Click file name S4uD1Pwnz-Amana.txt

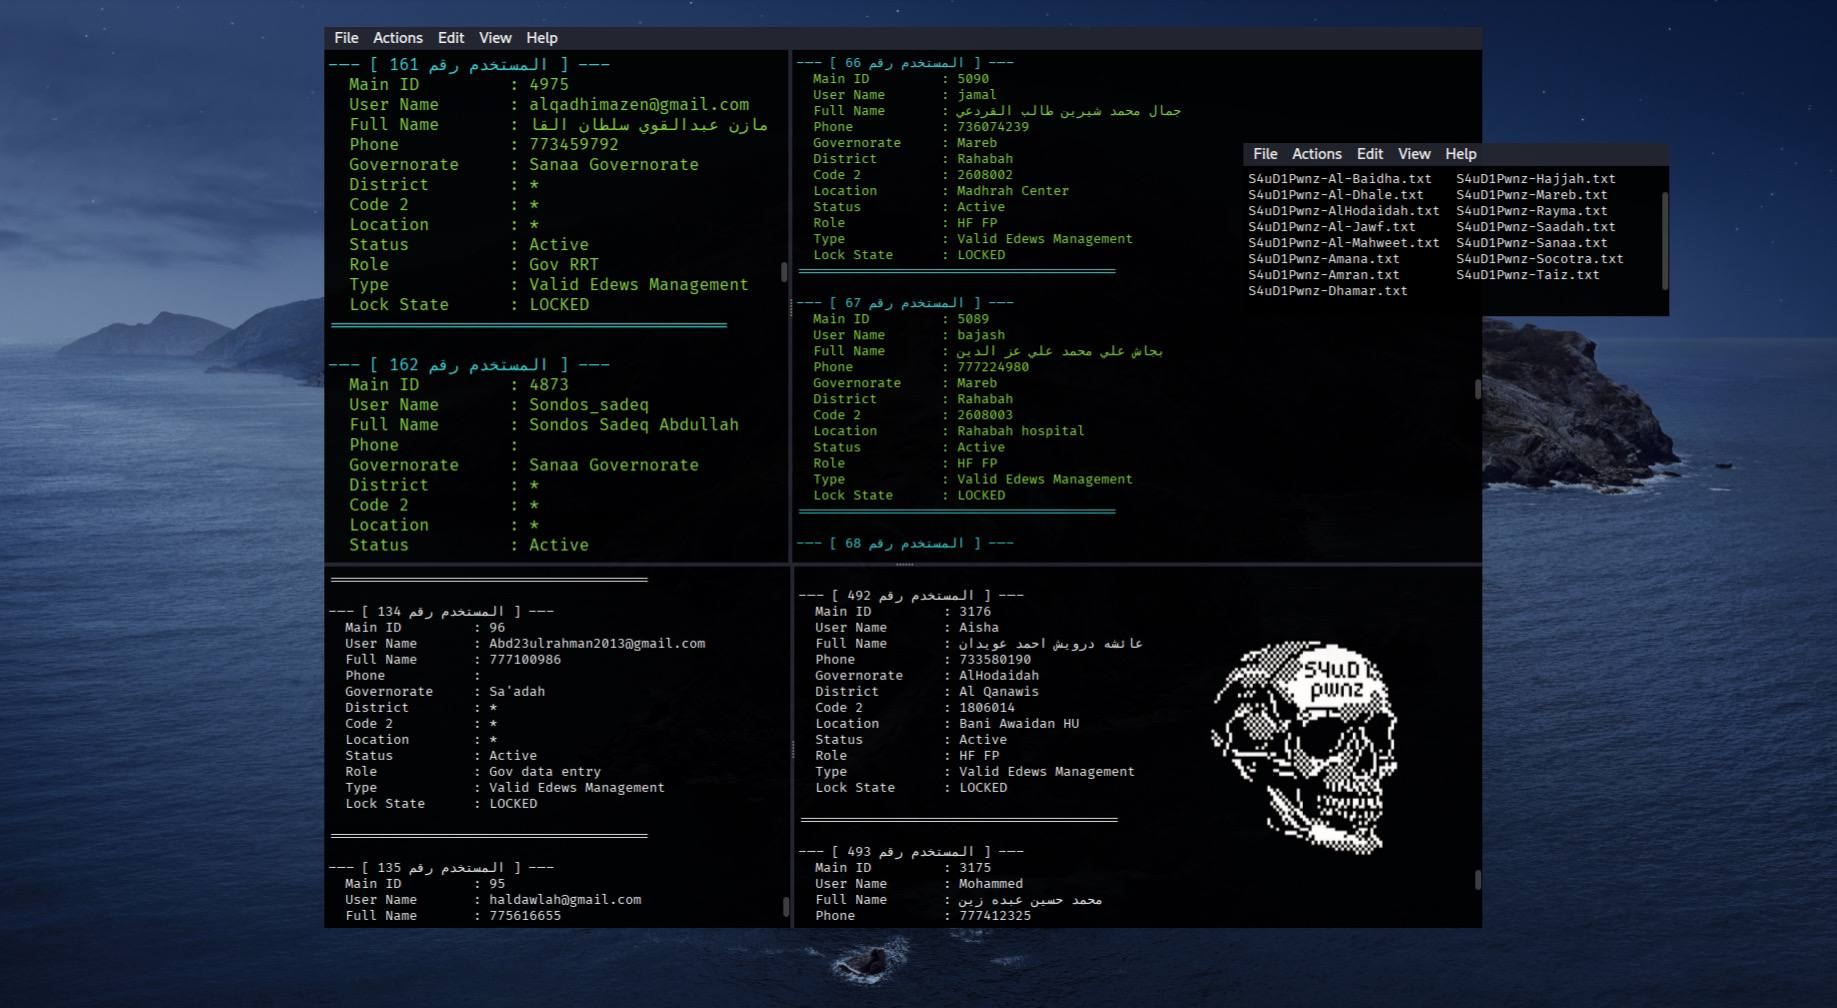tap(1324, 259)
